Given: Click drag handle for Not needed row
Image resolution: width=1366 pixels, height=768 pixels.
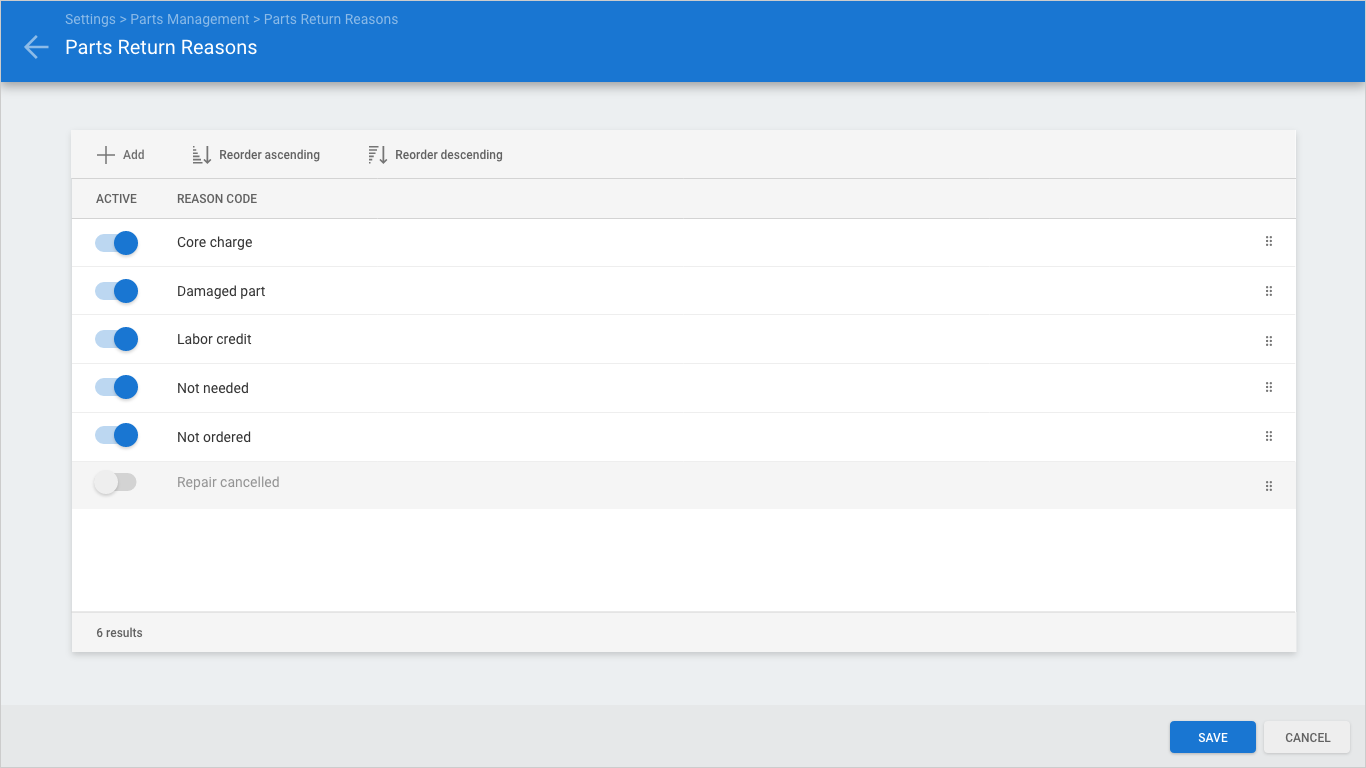Looking at the screenshot, I should (1268, 388).
